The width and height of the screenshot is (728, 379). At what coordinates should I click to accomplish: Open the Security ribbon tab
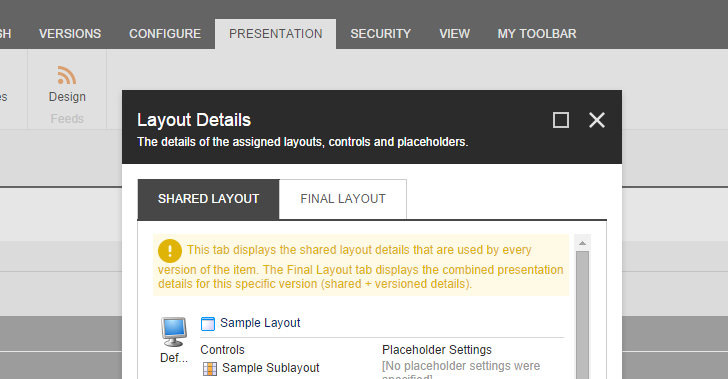pos(380,34)
